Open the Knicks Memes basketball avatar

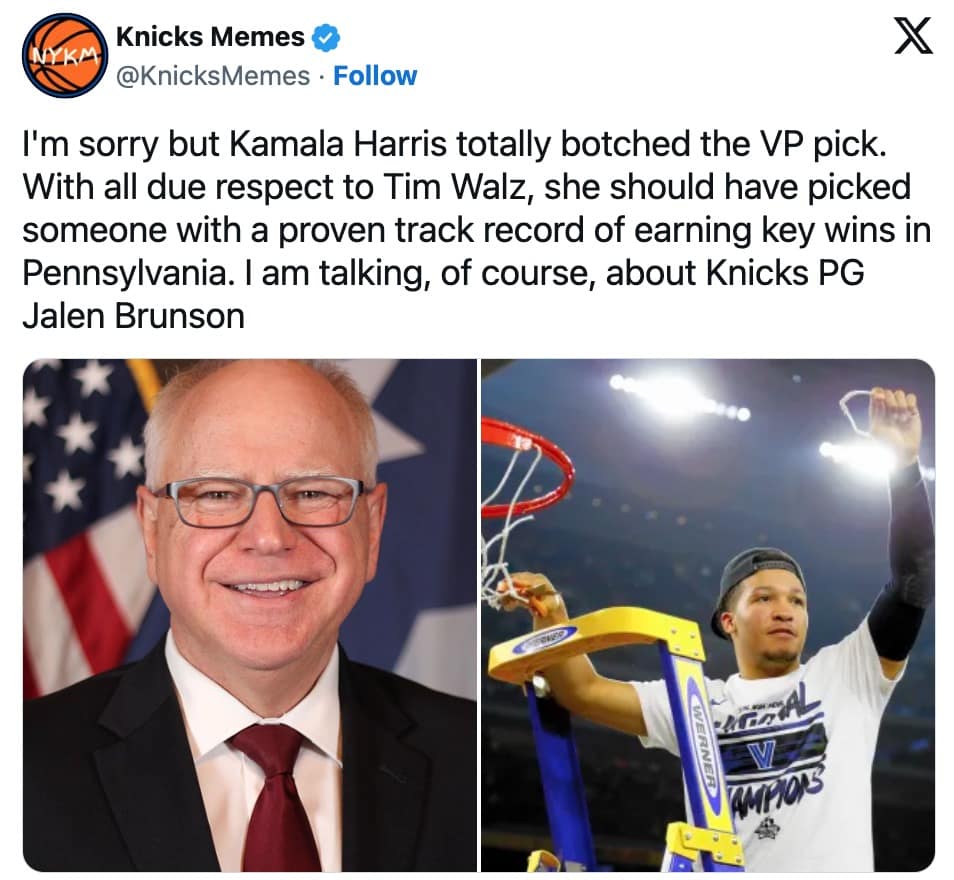click(x=65, y=55)
